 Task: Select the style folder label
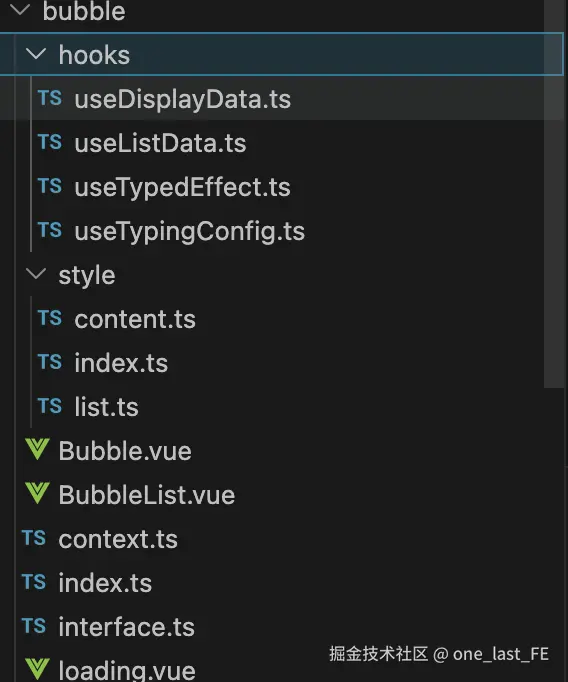(x=87, y=275)
